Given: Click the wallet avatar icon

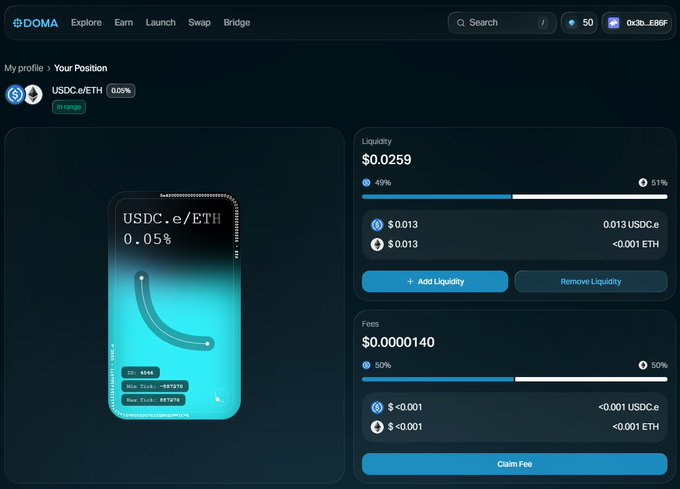Looking at the screenshot, I should point(613,23).
